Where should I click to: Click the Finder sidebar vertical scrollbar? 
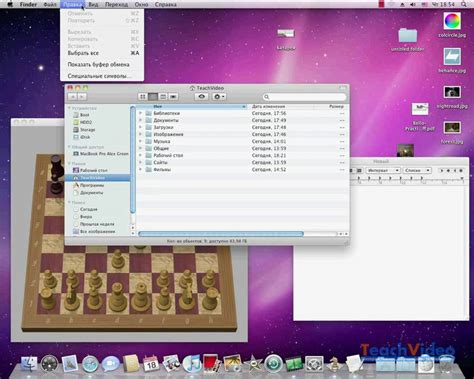click(x=133, y=160)
